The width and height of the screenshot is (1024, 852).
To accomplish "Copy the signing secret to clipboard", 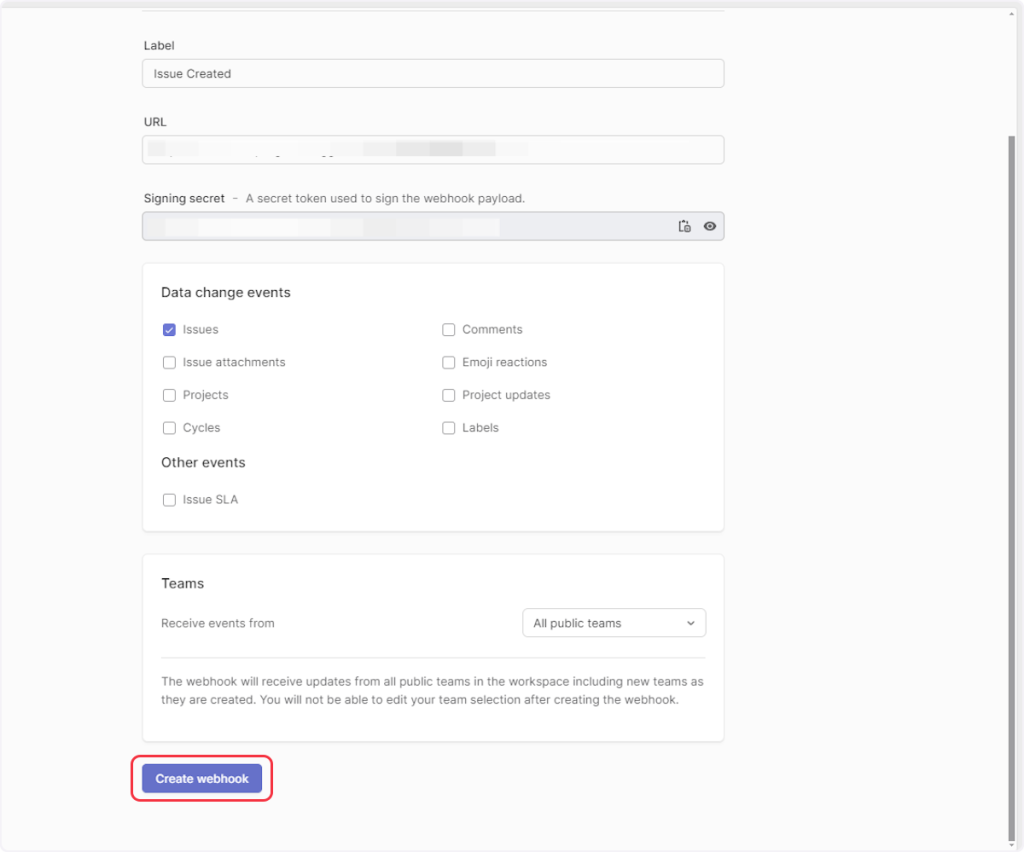I will 684,226.
